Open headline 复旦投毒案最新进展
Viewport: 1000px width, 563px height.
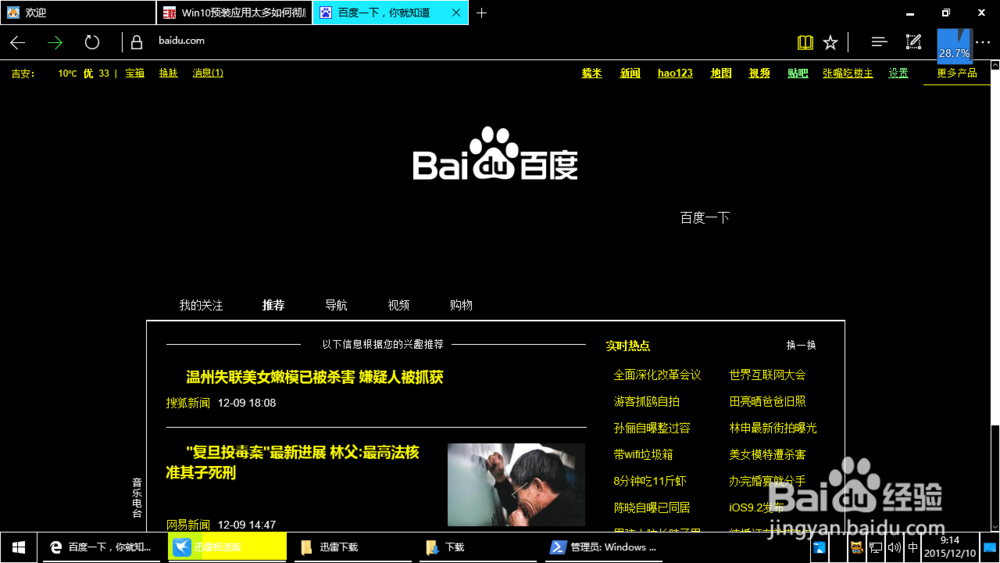(x=293, y=462)
